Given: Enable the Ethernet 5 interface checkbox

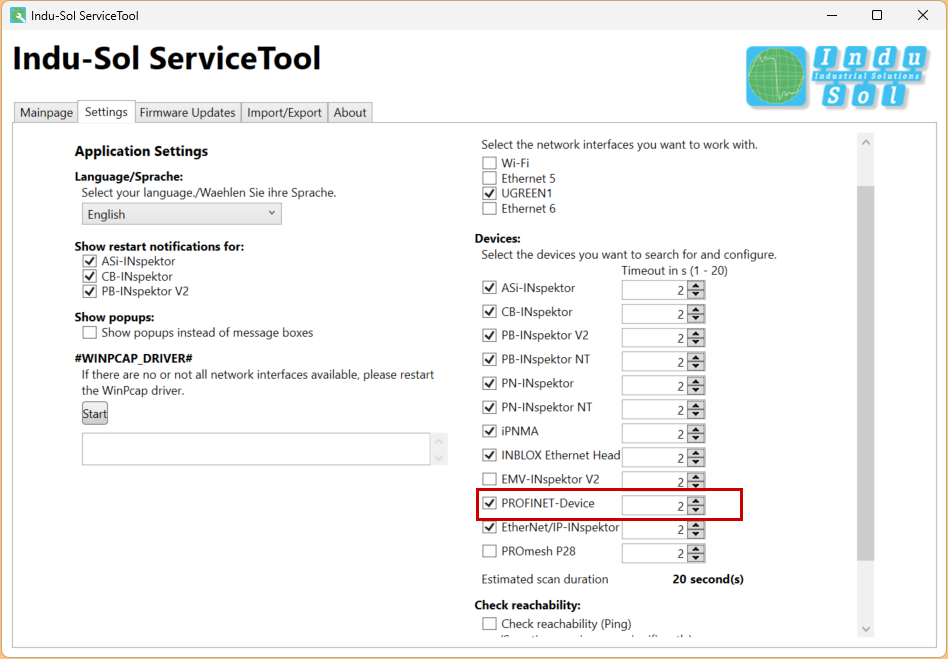Looking at the screenshot, I should [x=489, y=178].
